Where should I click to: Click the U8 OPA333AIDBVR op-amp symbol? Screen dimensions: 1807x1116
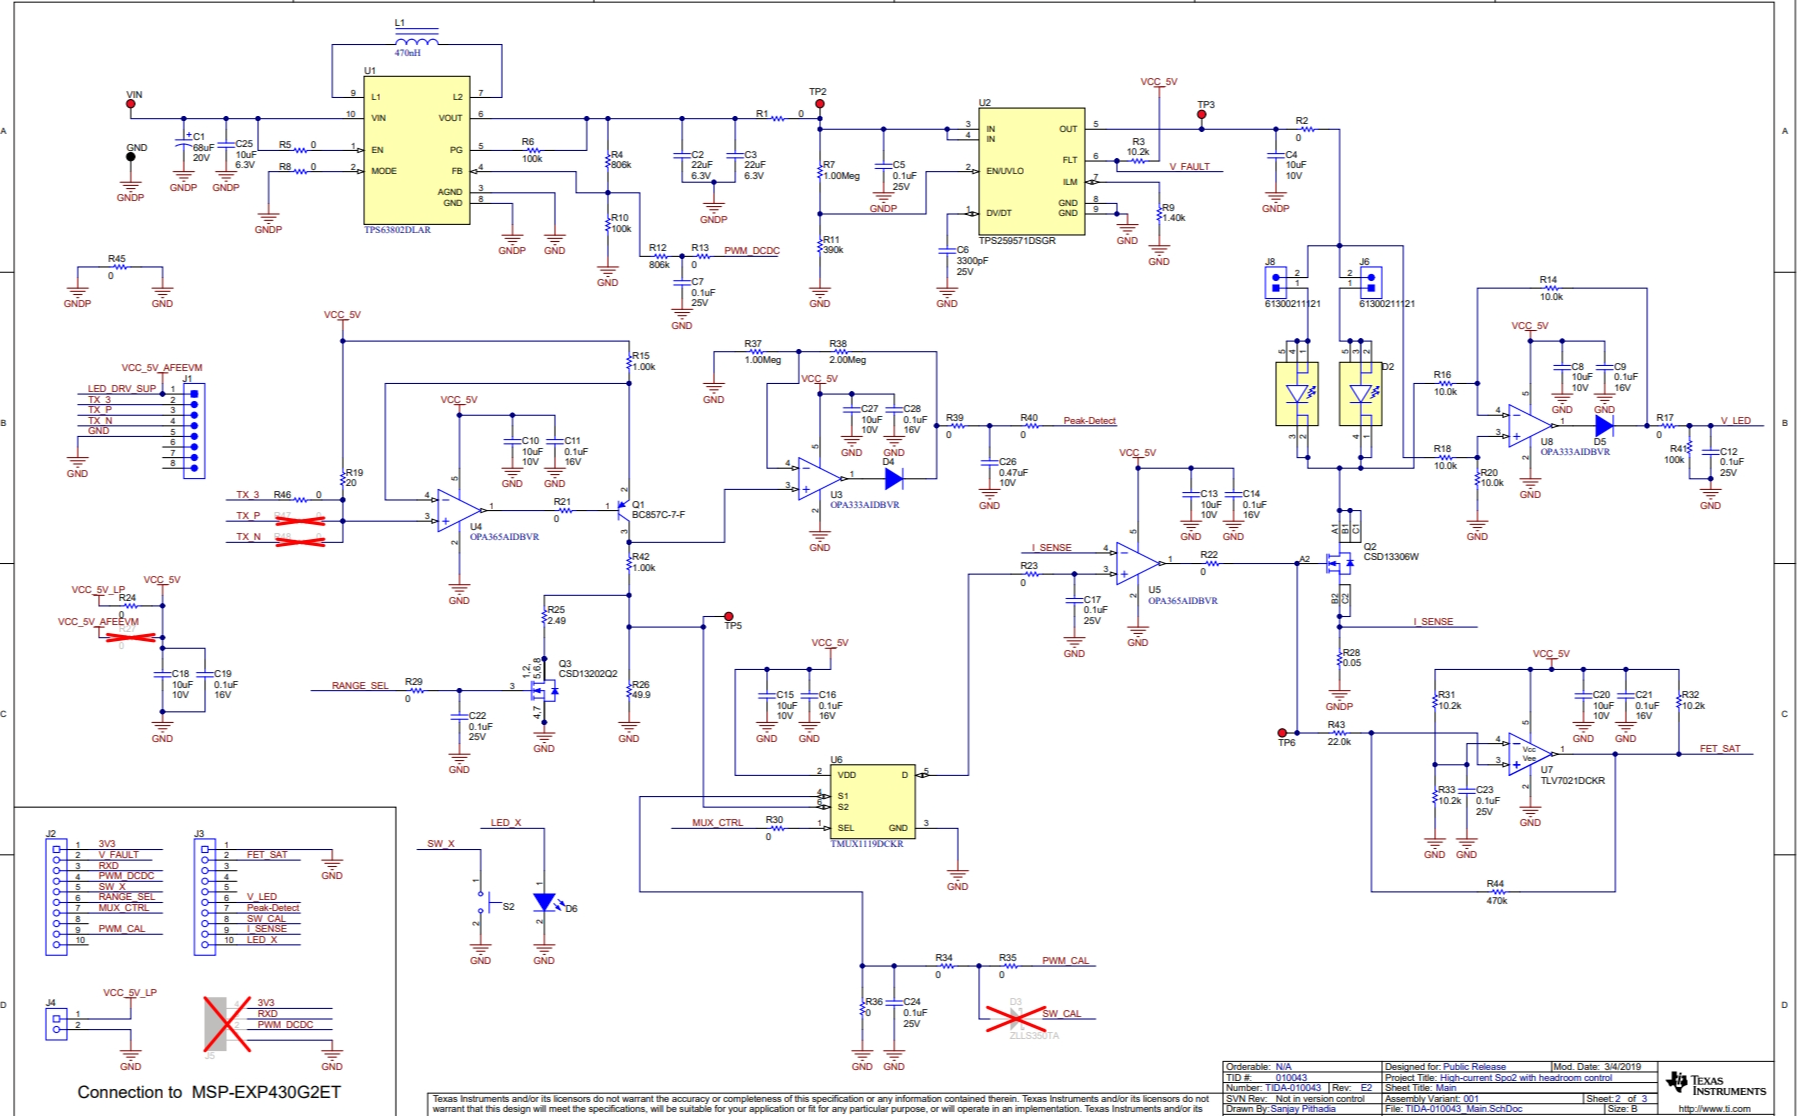[x=1530, y=426]
